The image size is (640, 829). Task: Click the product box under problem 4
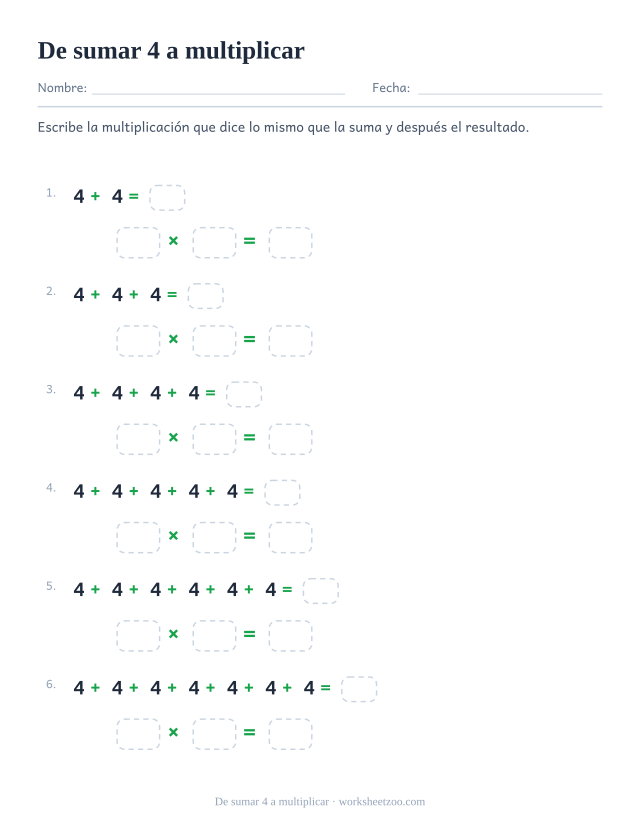click(291, 538)
